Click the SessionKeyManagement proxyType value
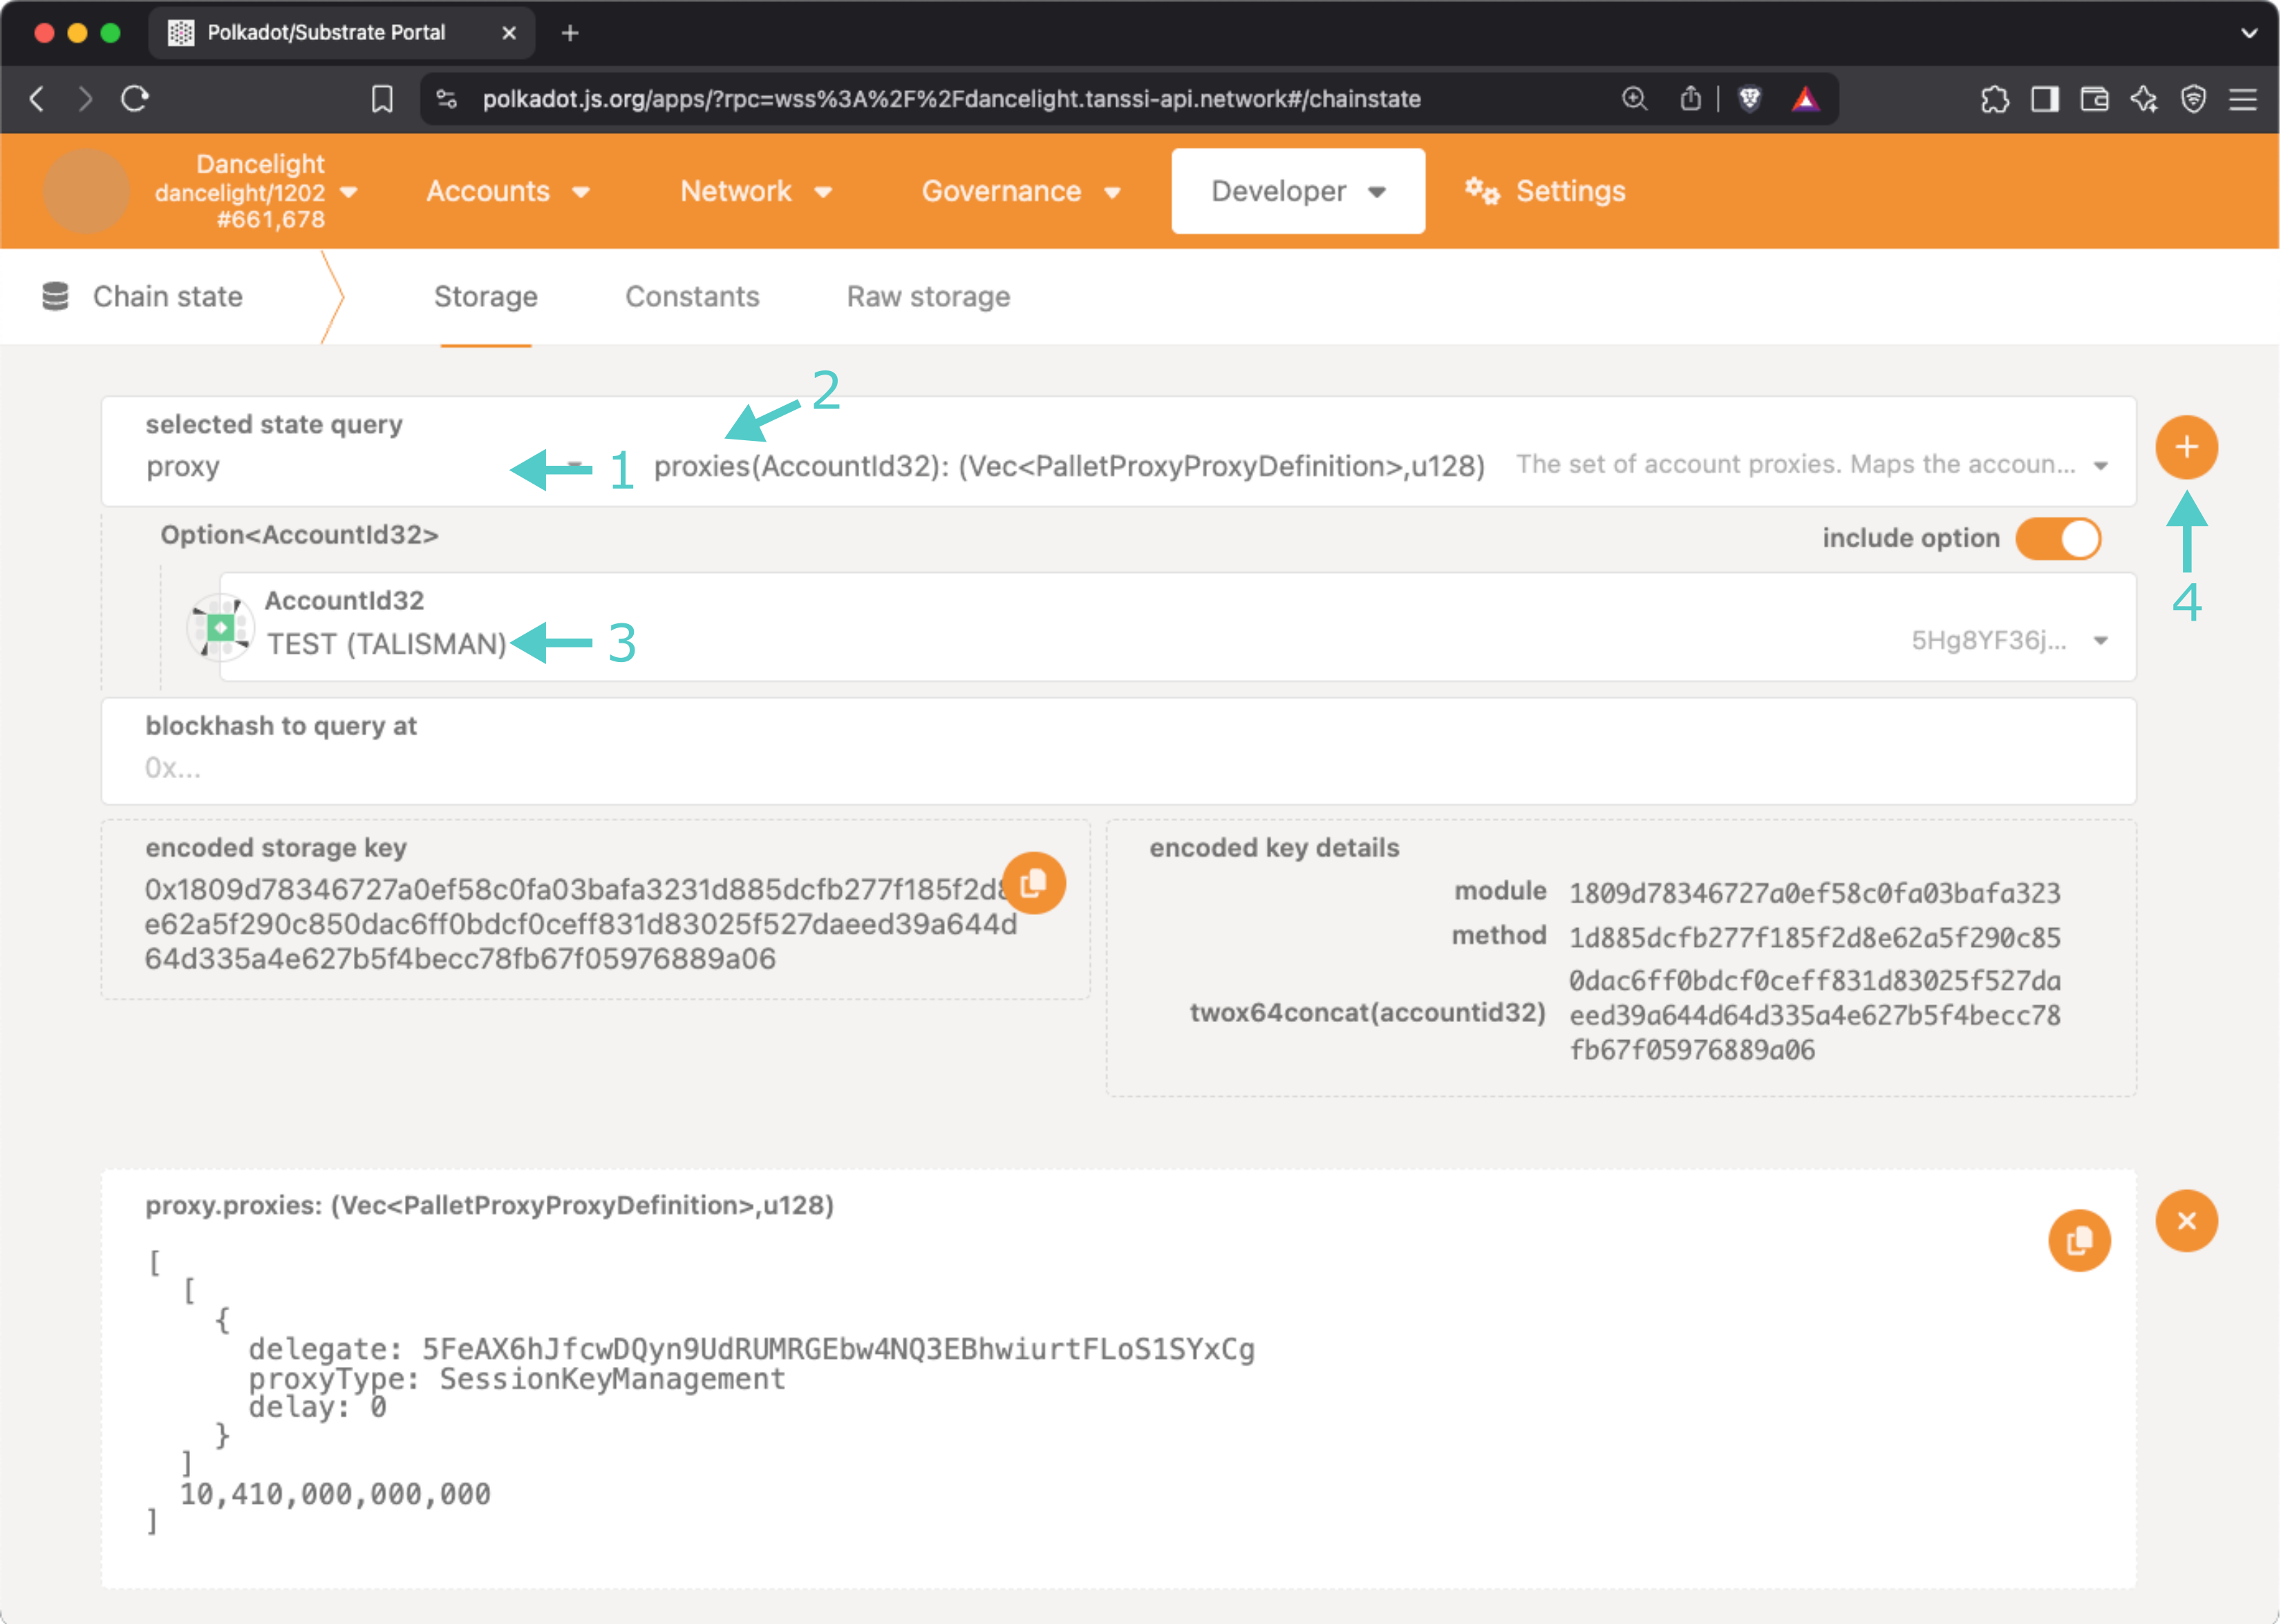 pyautogui.click(x=612, y=1379)
